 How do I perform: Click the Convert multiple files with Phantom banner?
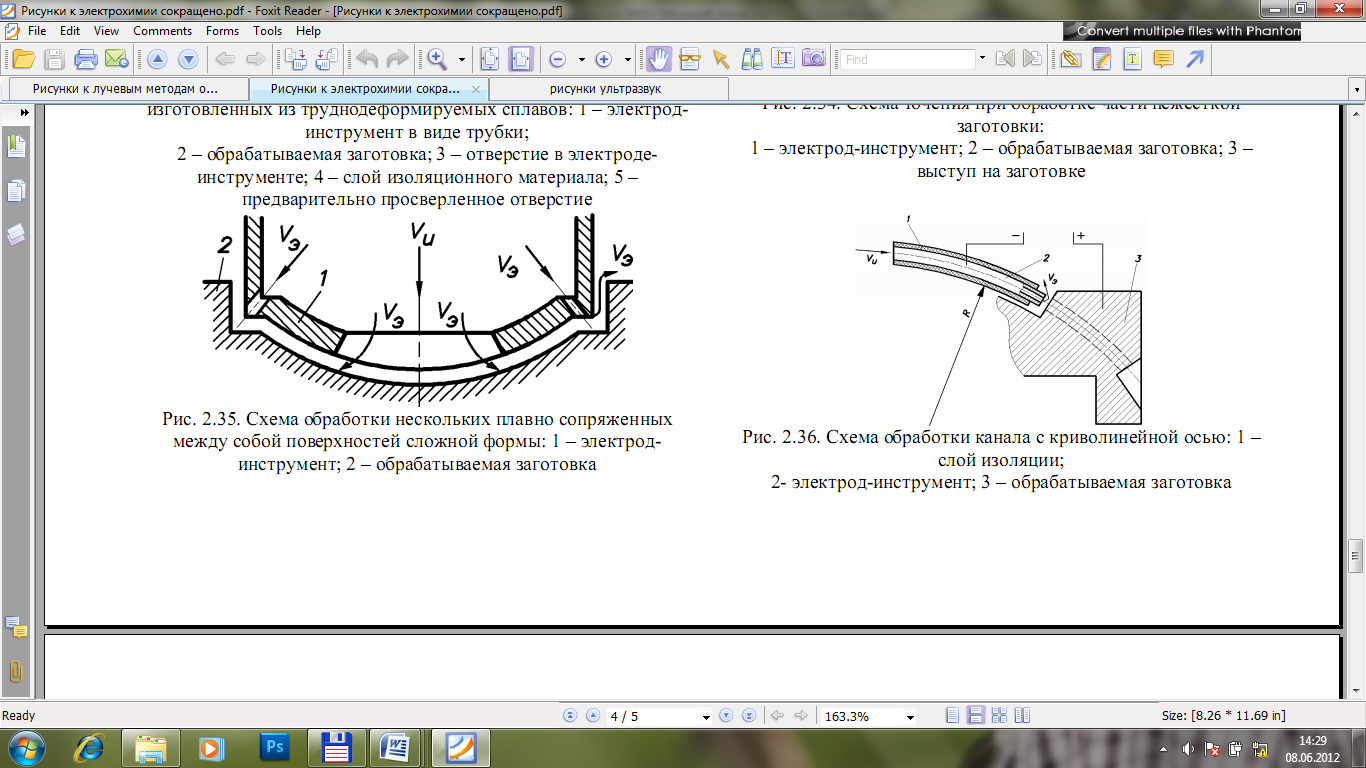[1180, 31]
